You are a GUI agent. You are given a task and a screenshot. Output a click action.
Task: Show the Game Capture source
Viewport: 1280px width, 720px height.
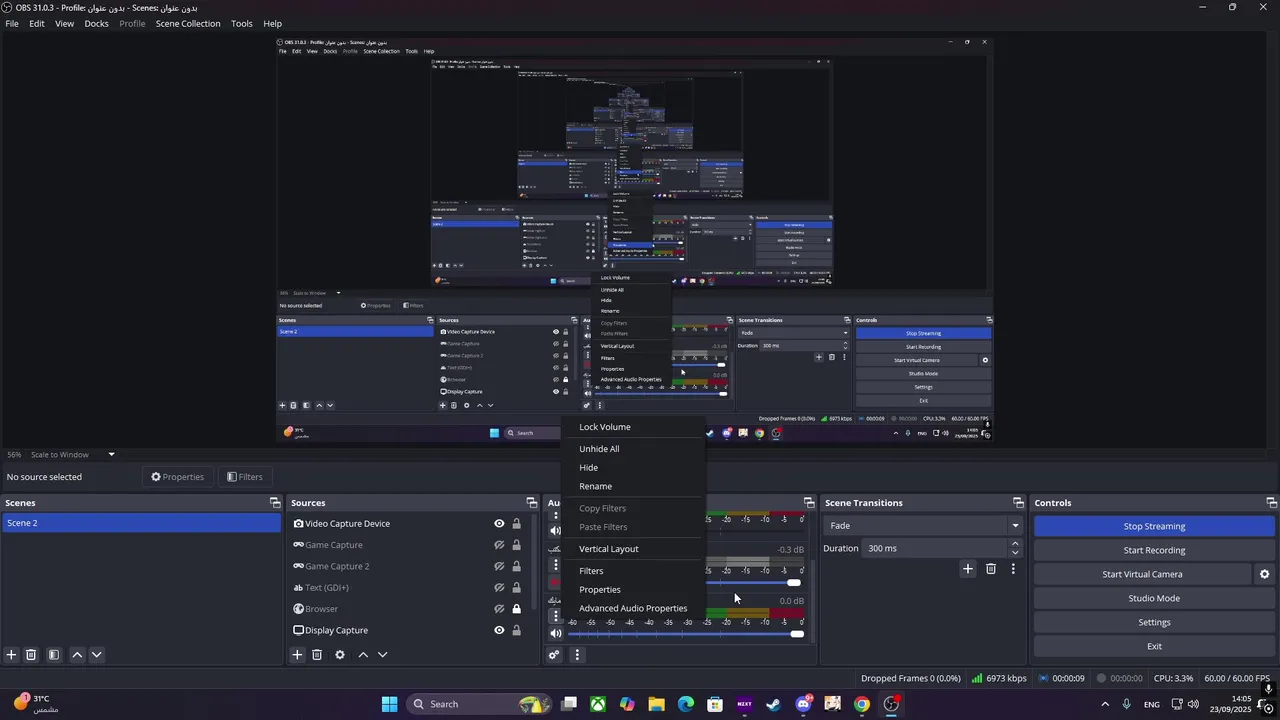[x=499, y=545]
